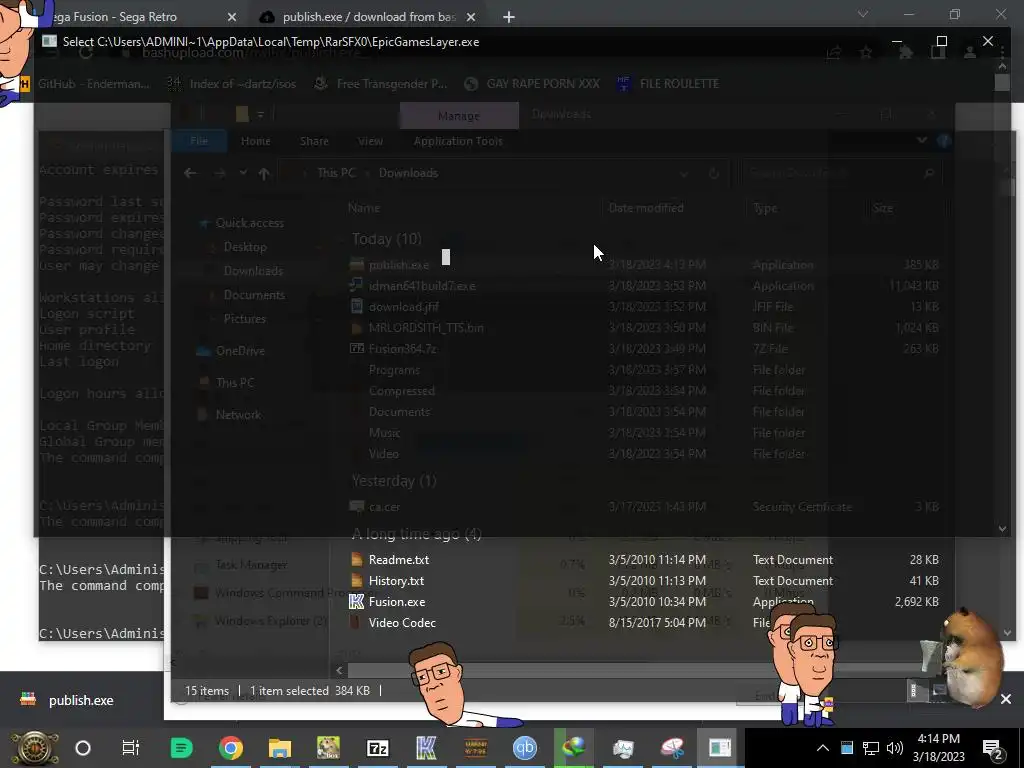Open the taskbar clock and date
The image size is (1024, 768).
click(938, 748)
